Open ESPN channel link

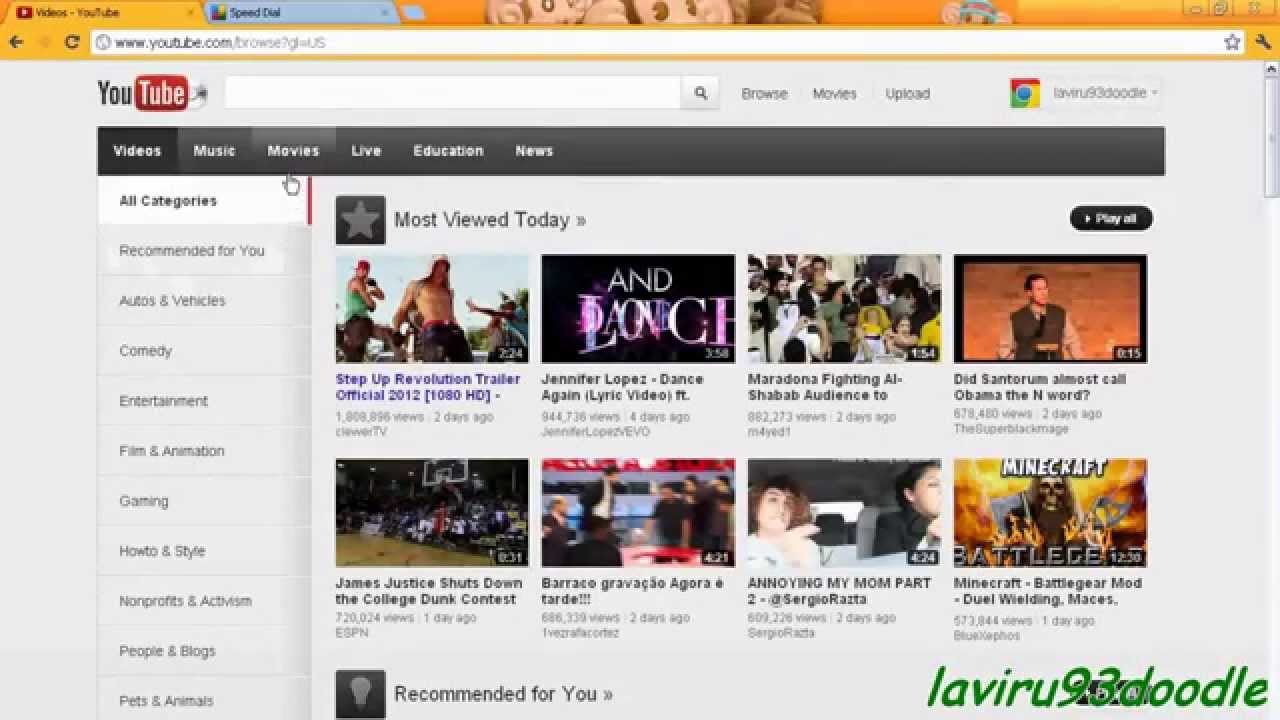point(351,633)
